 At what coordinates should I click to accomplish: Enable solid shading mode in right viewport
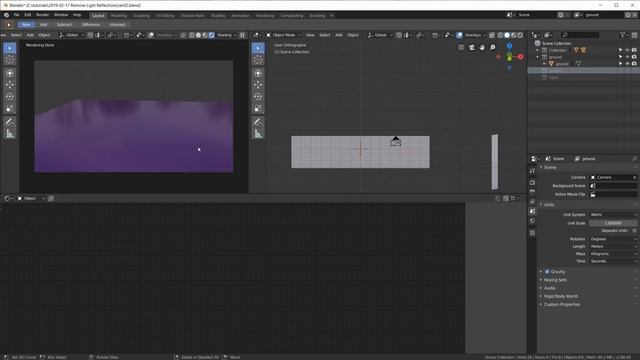(507, 35)
